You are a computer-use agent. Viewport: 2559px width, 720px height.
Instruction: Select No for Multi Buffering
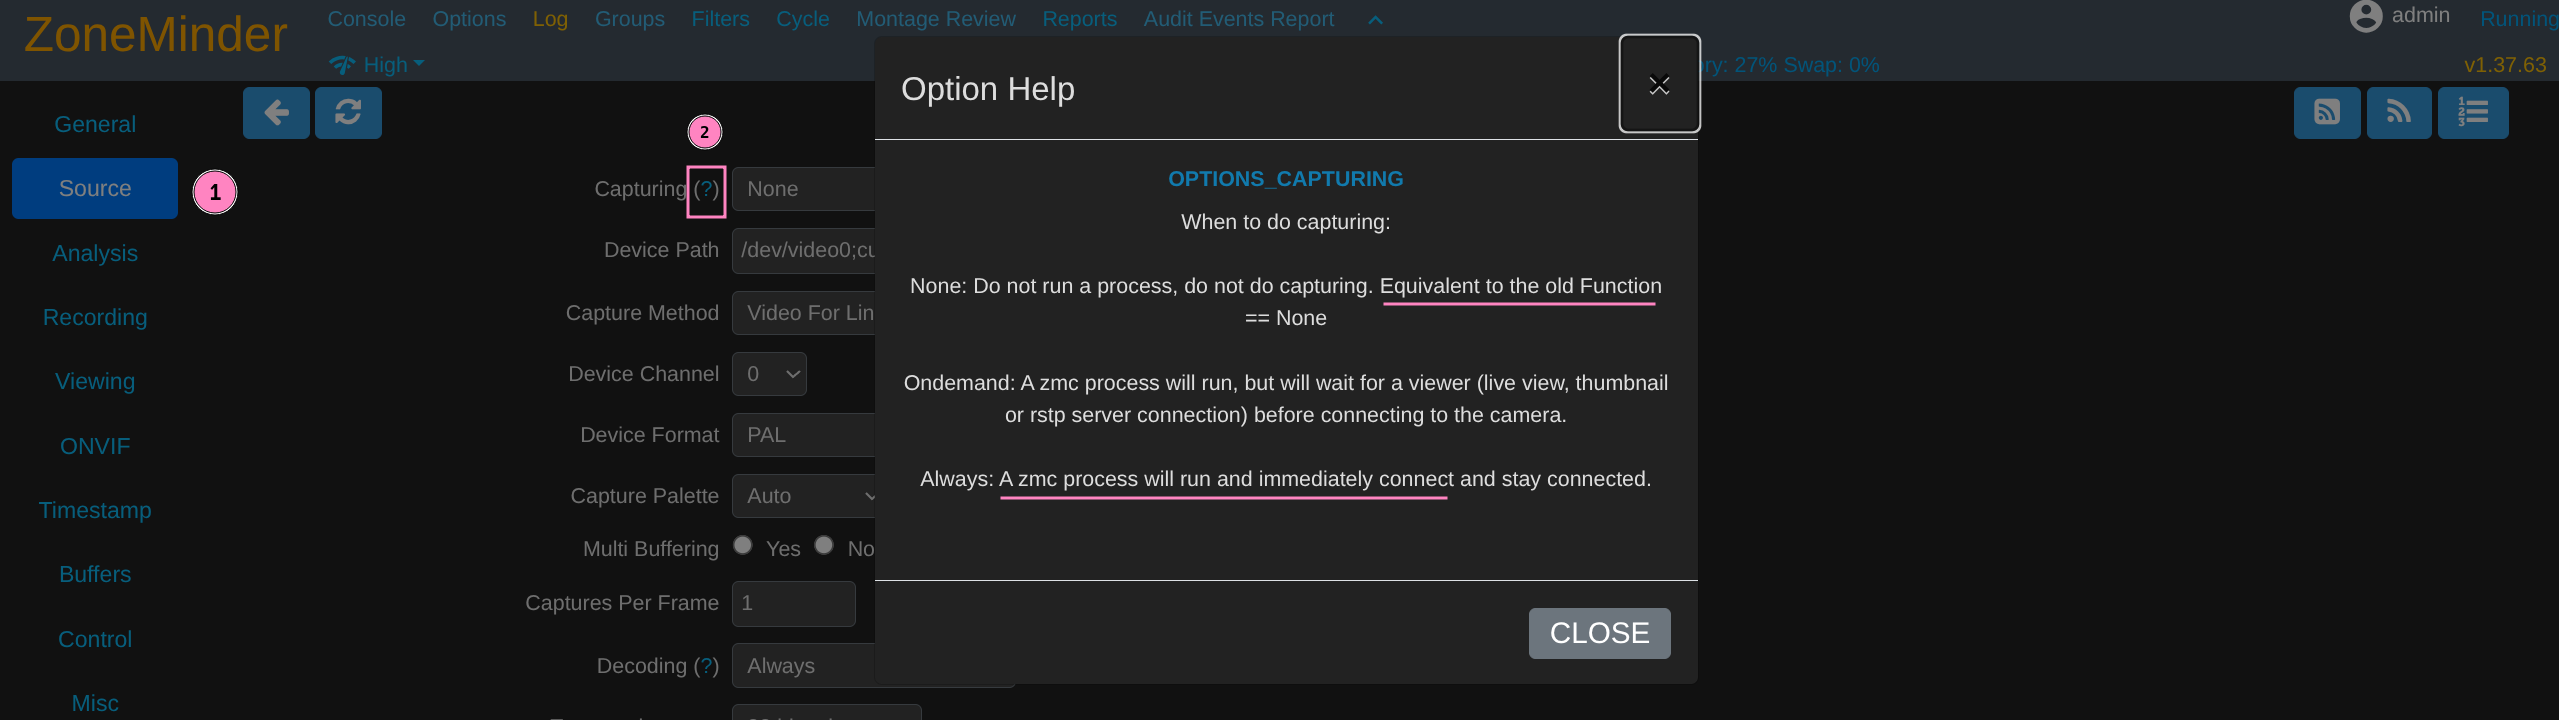[x=824, y=546]
